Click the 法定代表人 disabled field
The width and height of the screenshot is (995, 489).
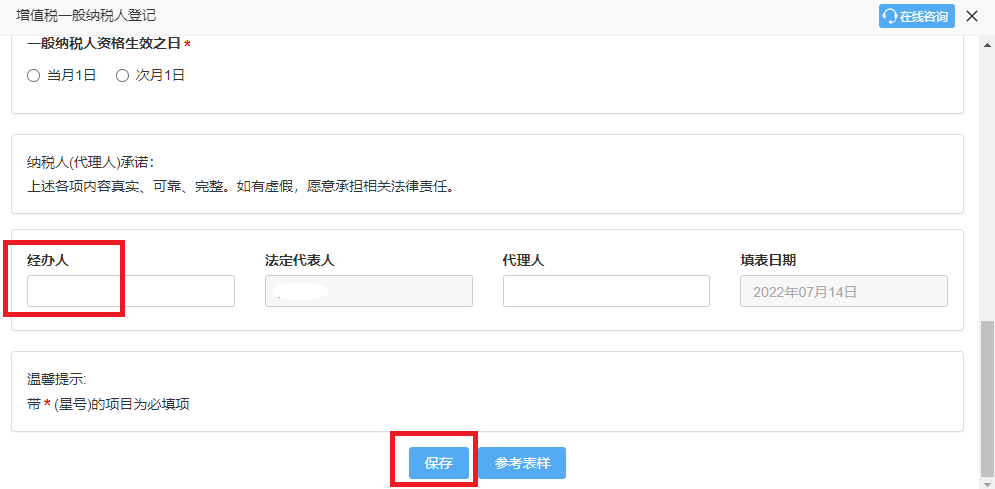coord(369,291)
